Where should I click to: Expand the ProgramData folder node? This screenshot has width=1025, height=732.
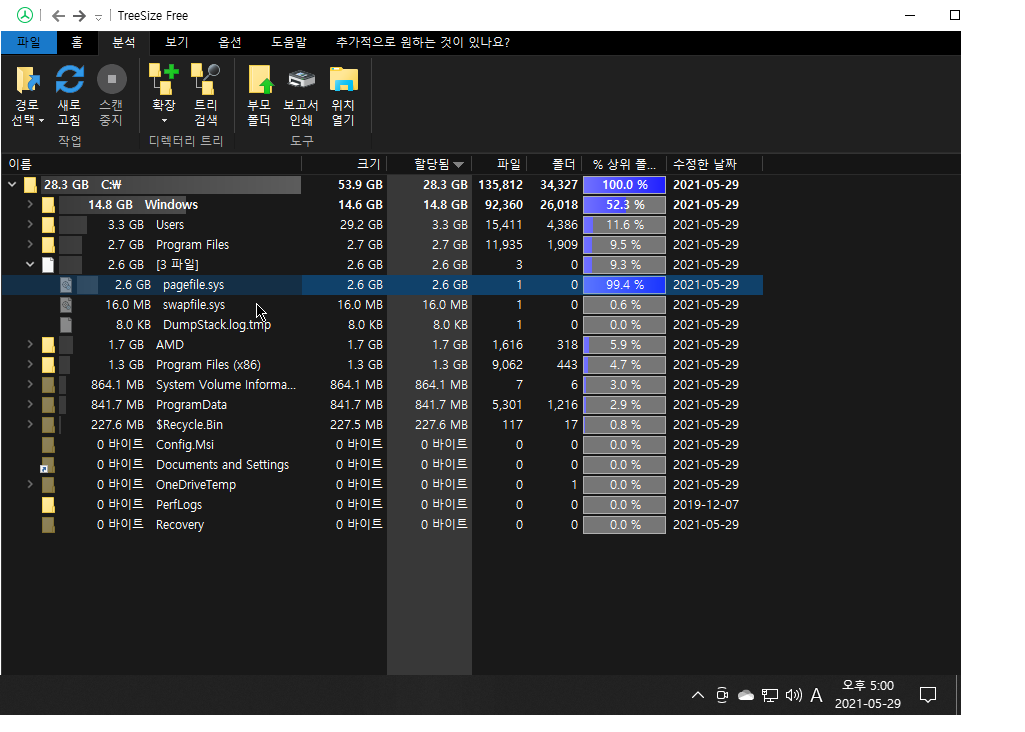click(30, 405)
